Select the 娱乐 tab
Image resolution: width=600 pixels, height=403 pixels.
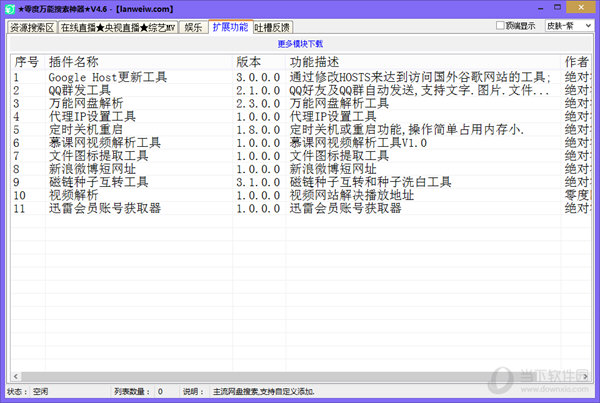[x=193, y=28]
